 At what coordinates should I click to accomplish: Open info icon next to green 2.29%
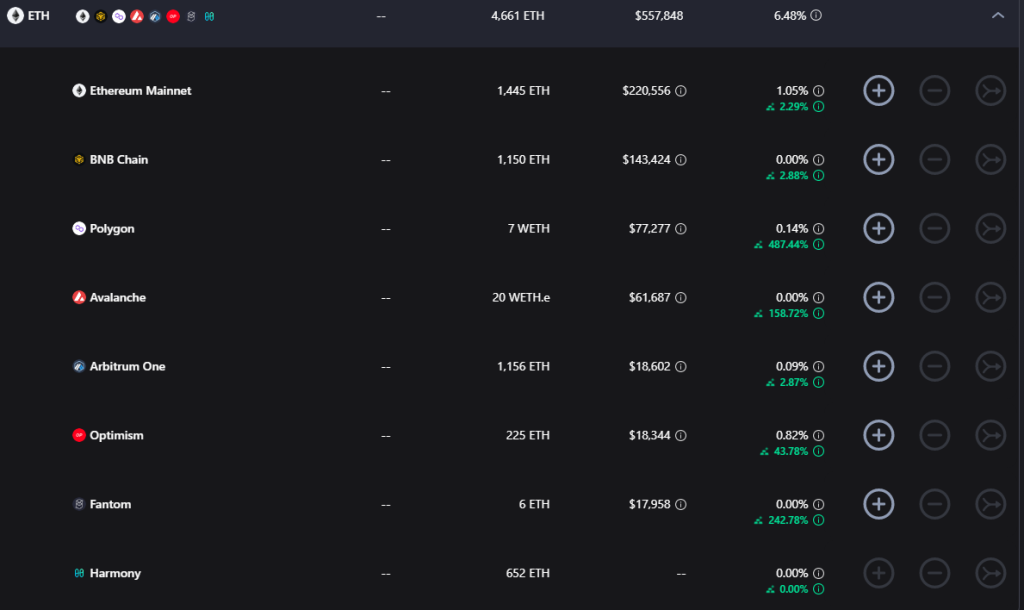(818, 106)
